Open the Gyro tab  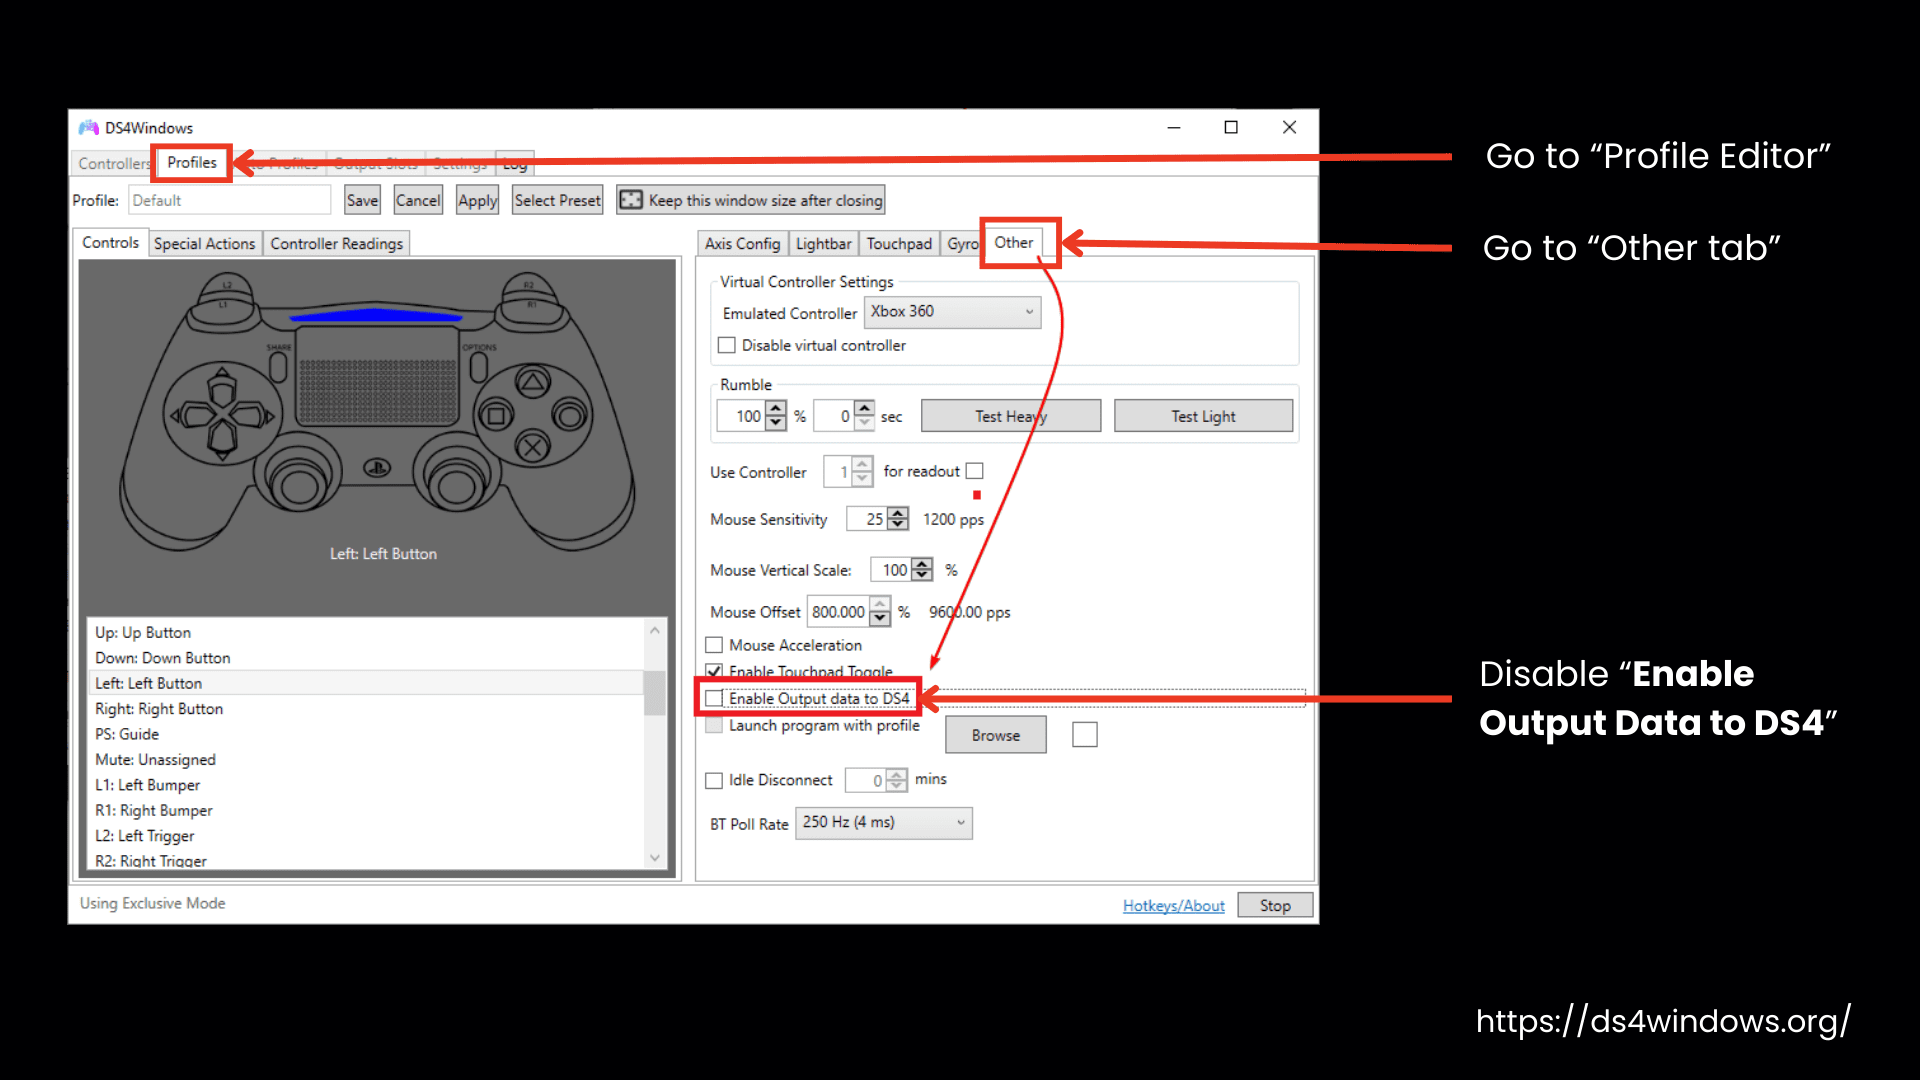tap(961, 243)
